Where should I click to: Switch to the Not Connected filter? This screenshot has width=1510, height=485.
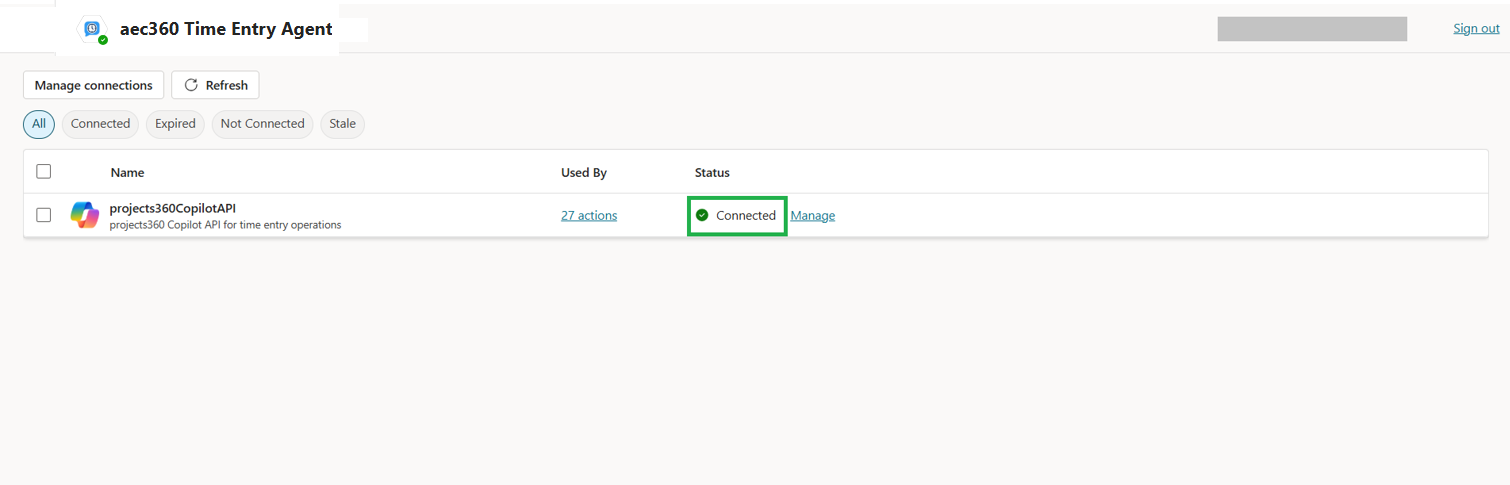(x=262, y=124)
